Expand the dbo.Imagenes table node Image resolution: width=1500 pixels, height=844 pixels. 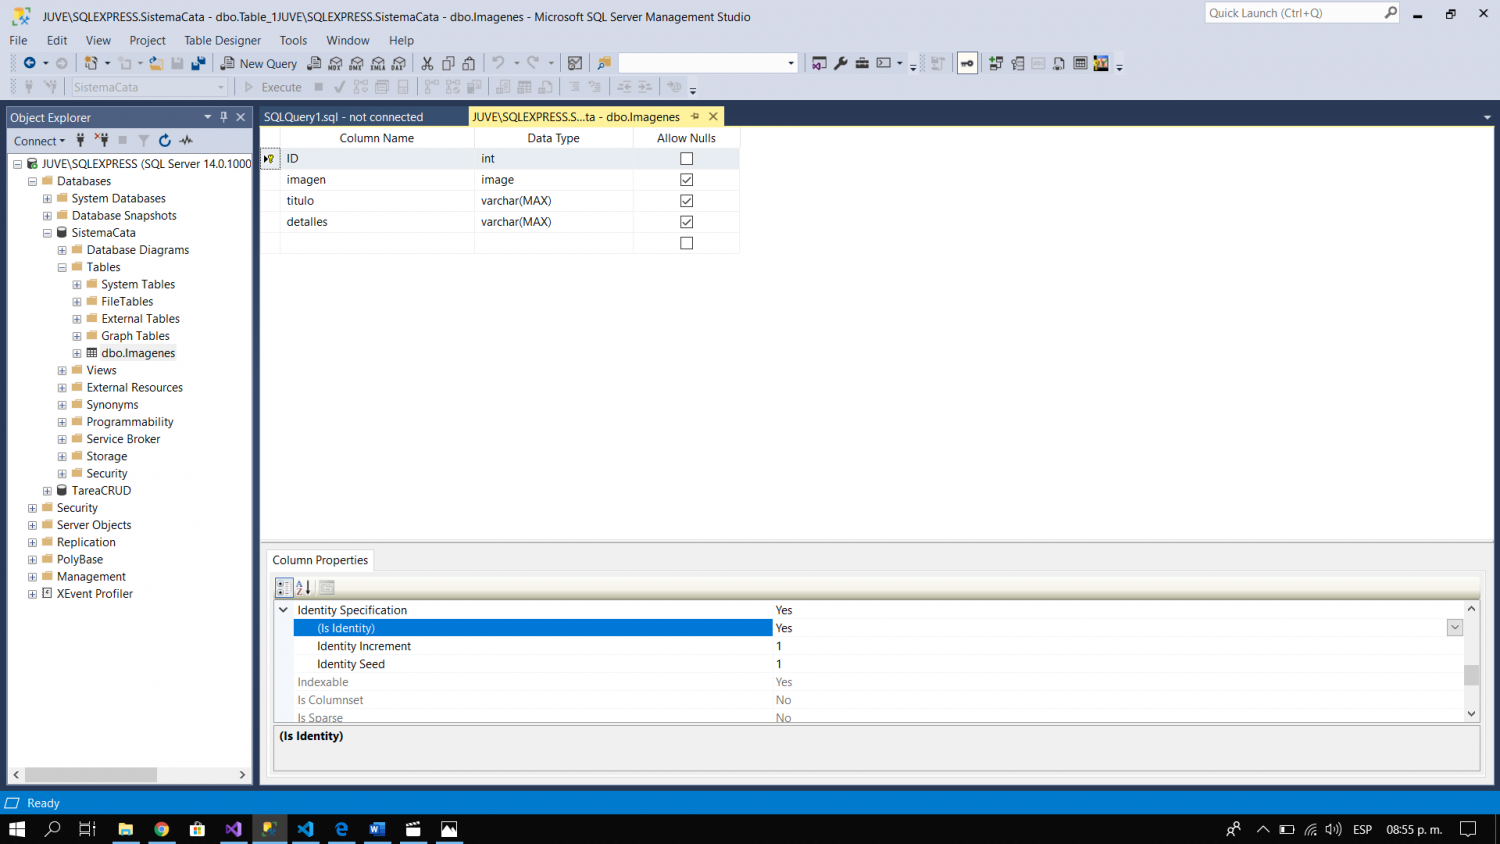[x=77, y=353]
